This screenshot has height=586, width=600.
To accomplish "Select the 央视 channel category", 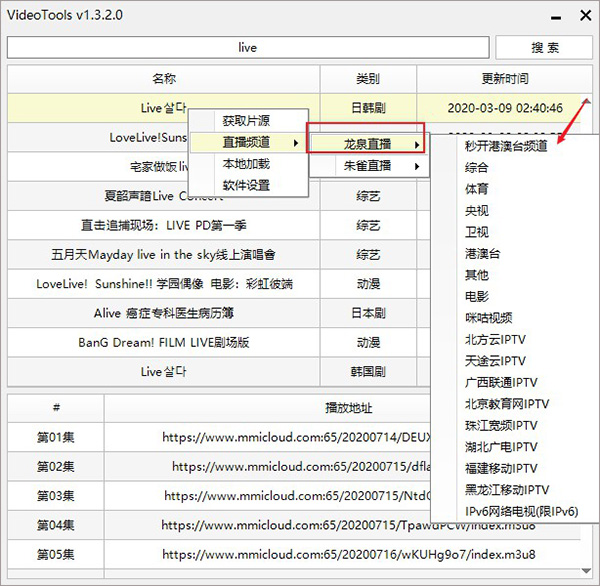I will (477, 210).
